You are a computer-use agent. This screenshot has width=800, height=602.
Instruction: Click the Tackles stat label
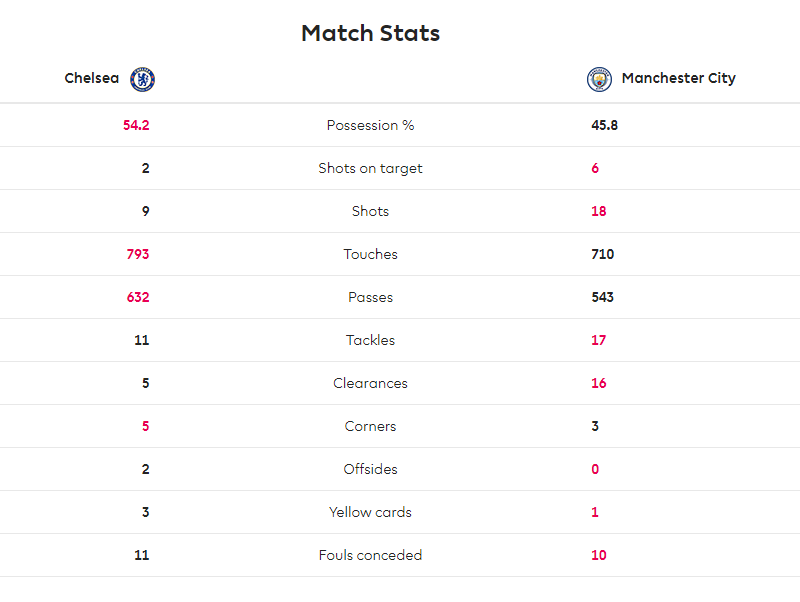tap(370, 340)
